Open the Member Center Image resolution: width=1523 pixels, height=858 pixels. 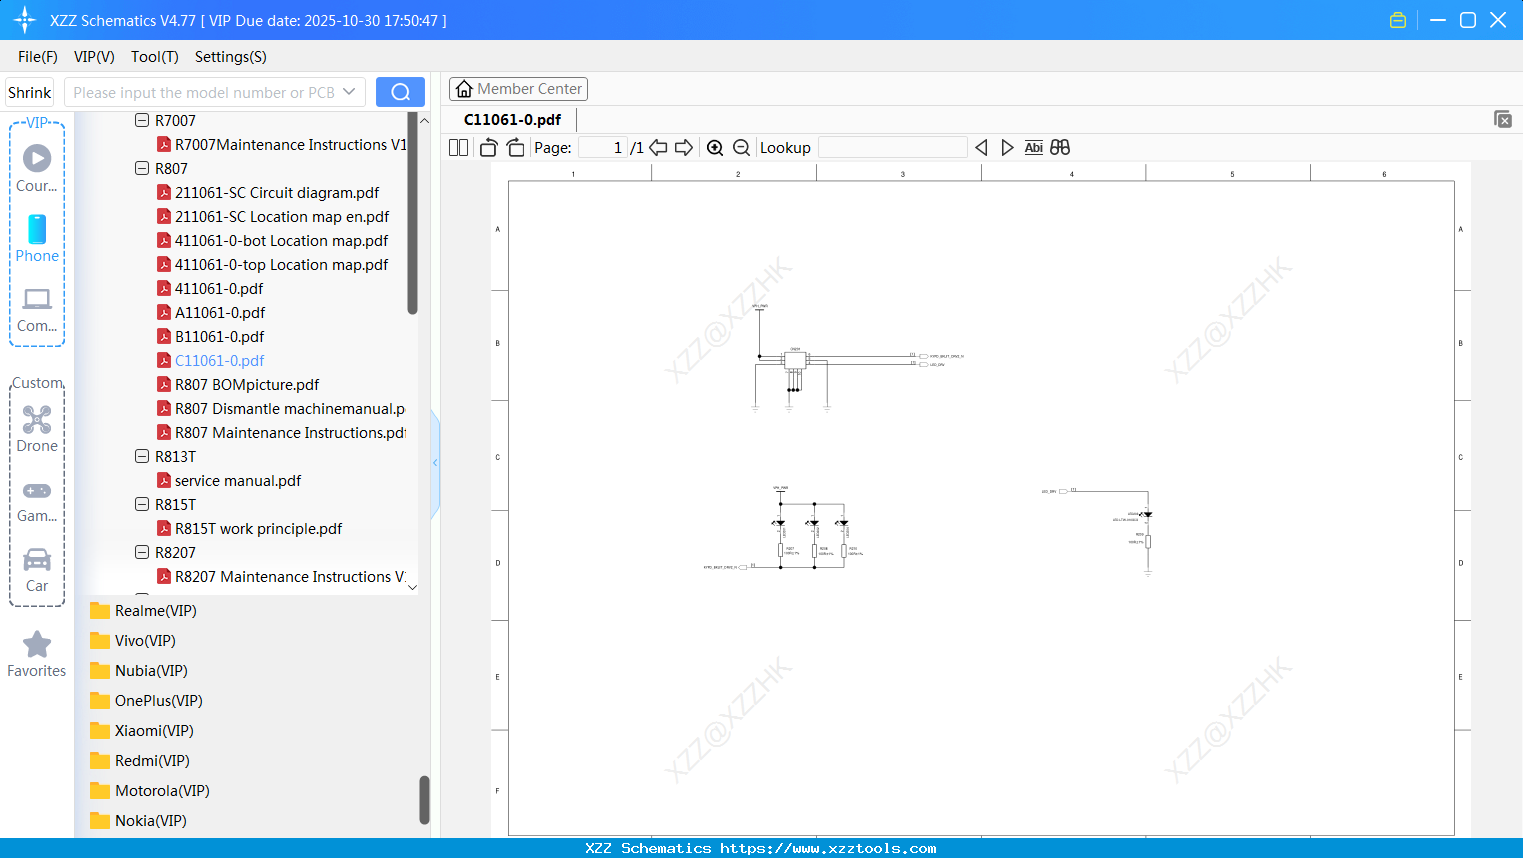pyautogui.click(x=518, y=89)
